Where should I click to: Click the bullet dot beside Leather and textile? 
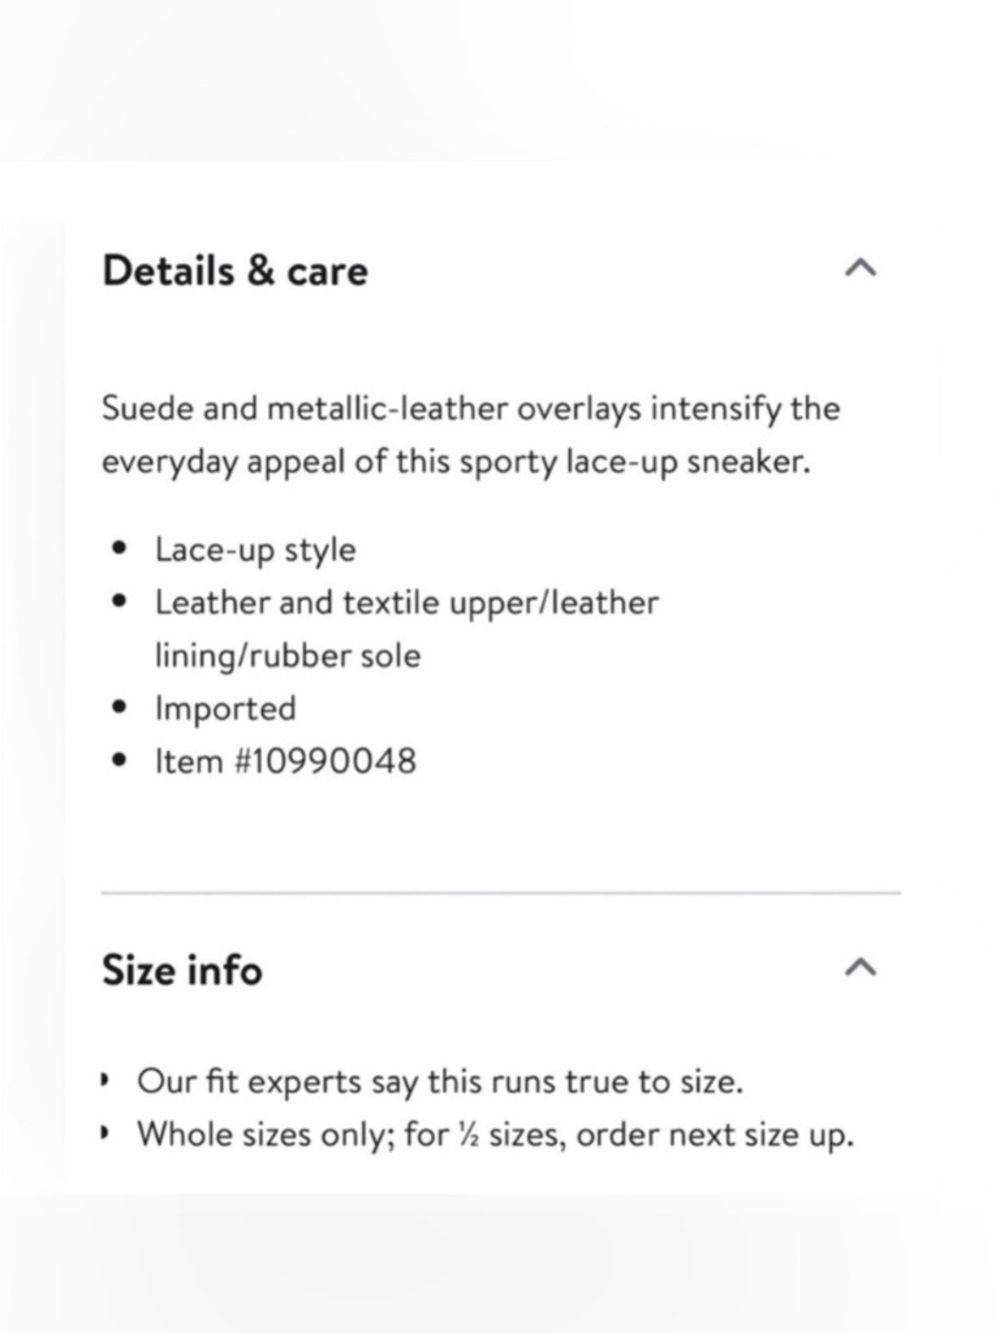(x=120, y=602)
